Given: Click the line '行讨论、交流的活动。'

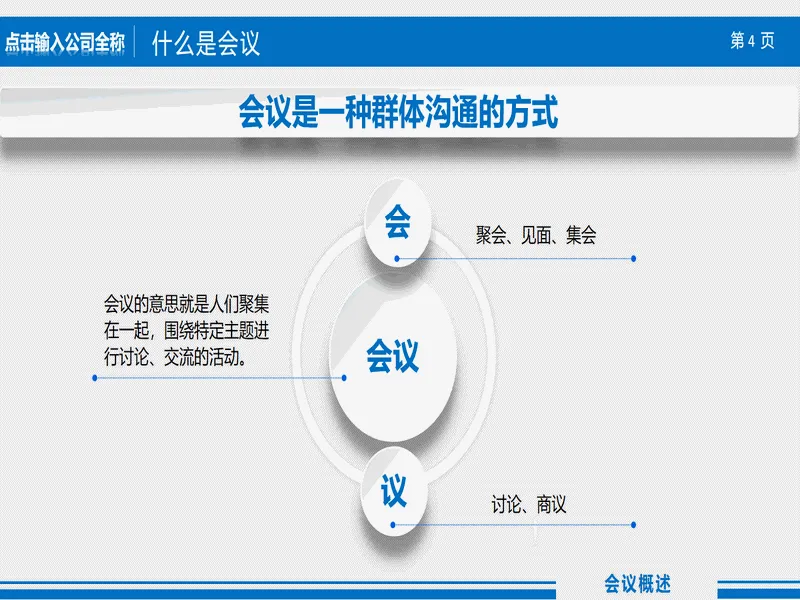Looking at the screenshot, I should [x=177, y=357].
